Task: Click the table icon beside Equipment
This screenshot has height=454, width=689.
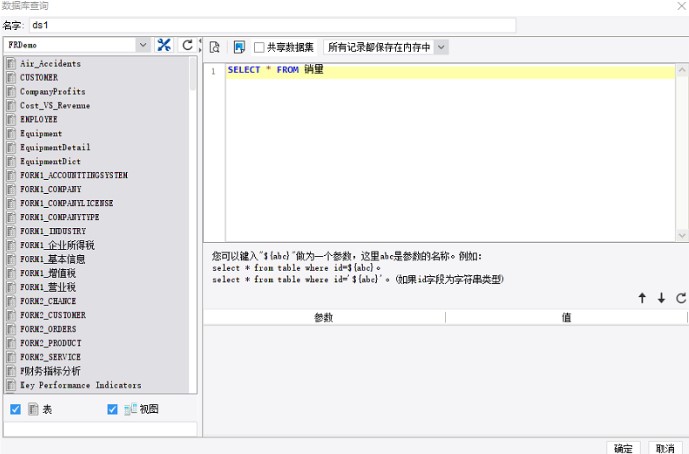Action: [11, 134]
